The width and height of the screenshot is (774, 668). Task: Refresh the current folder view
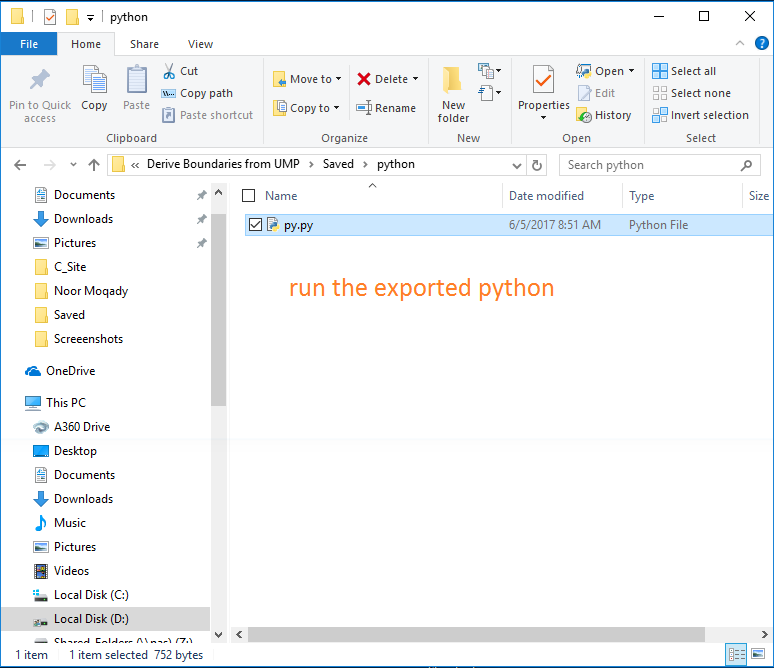537,165
